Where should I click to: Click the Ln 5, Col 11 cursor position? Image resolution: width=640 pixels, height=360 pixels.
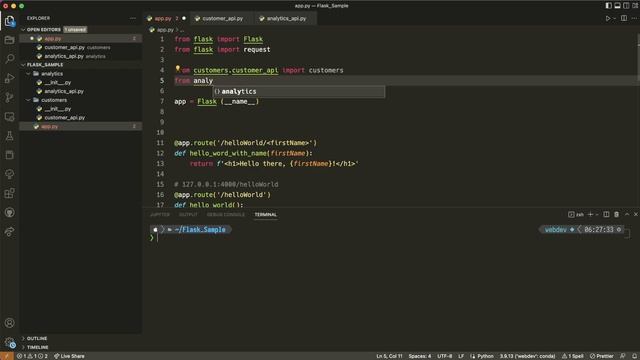389,356
